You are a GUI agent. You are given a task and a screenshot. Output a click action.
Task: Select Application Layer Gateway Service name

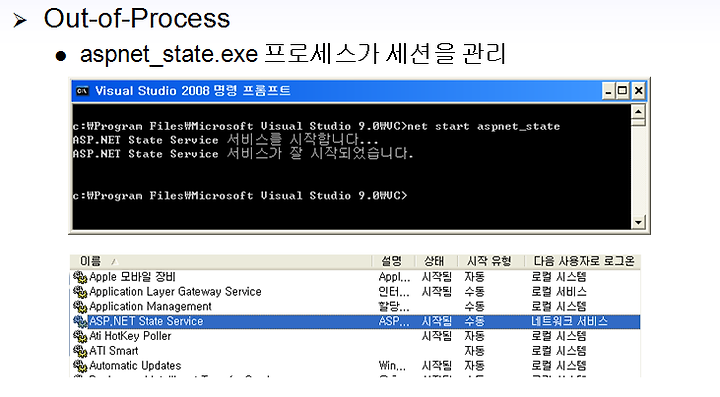tap(175, 291)
